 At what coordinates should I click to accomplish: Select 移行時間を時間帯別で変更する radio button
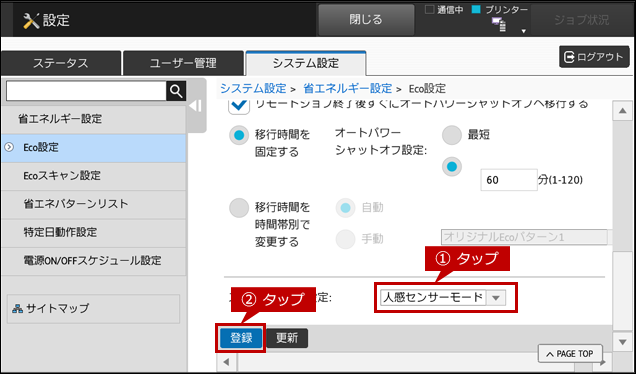click(x=239, y=208)
